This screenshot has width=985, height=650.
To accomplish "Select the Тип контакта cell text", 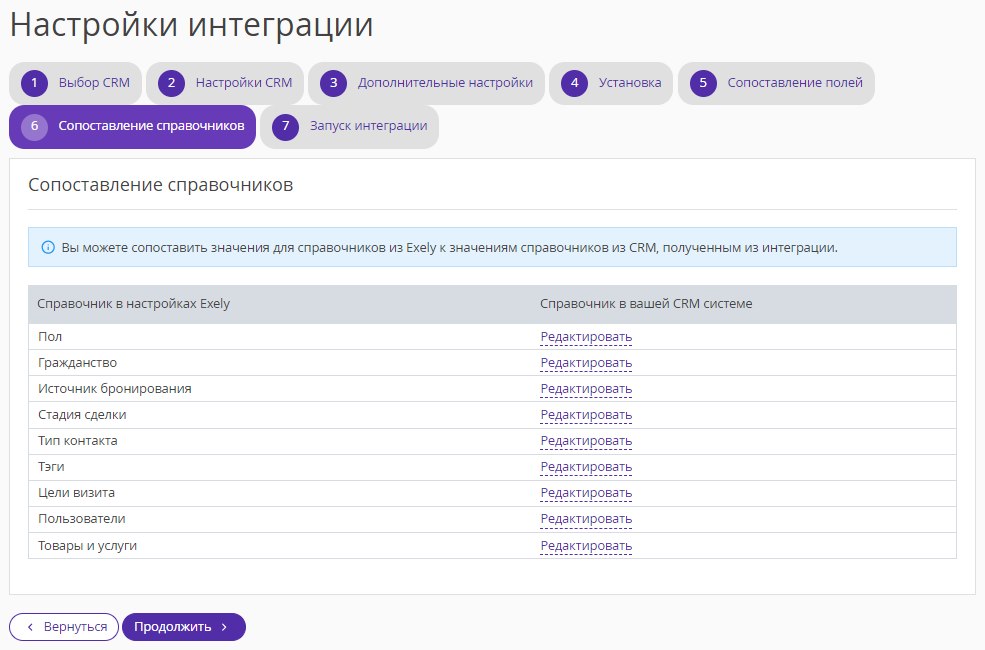I will 78,441.
